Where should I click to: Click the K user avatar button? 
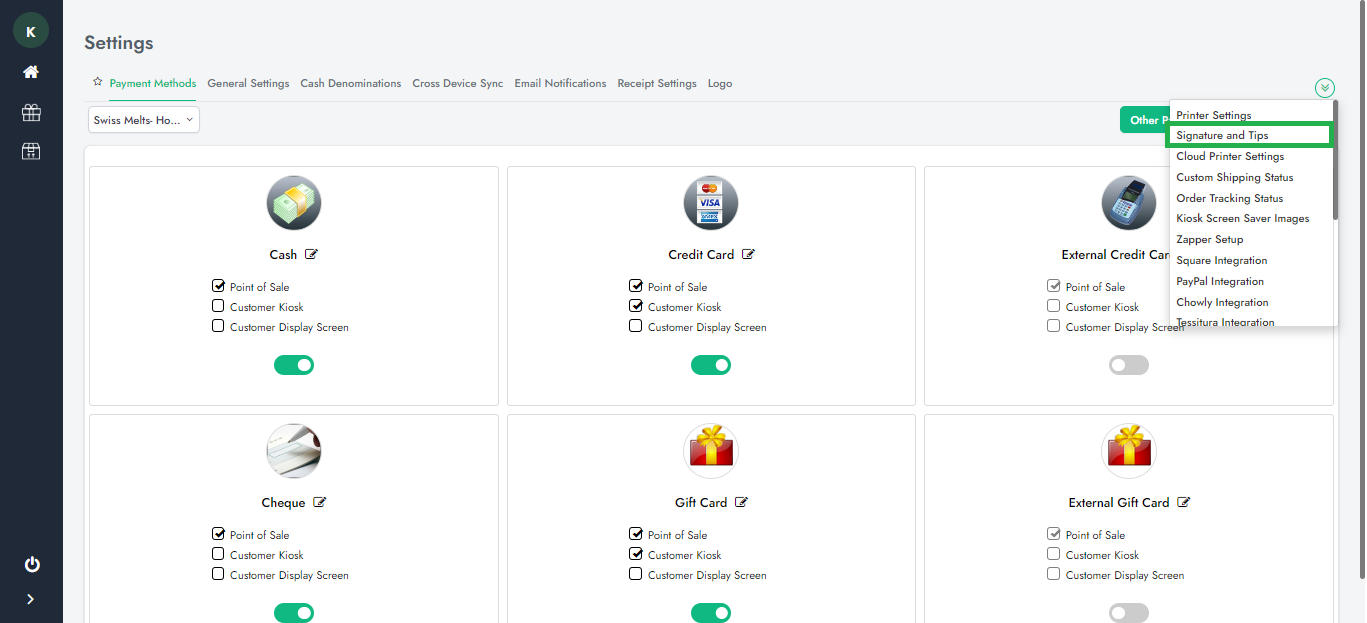click(x=31, y=31)
